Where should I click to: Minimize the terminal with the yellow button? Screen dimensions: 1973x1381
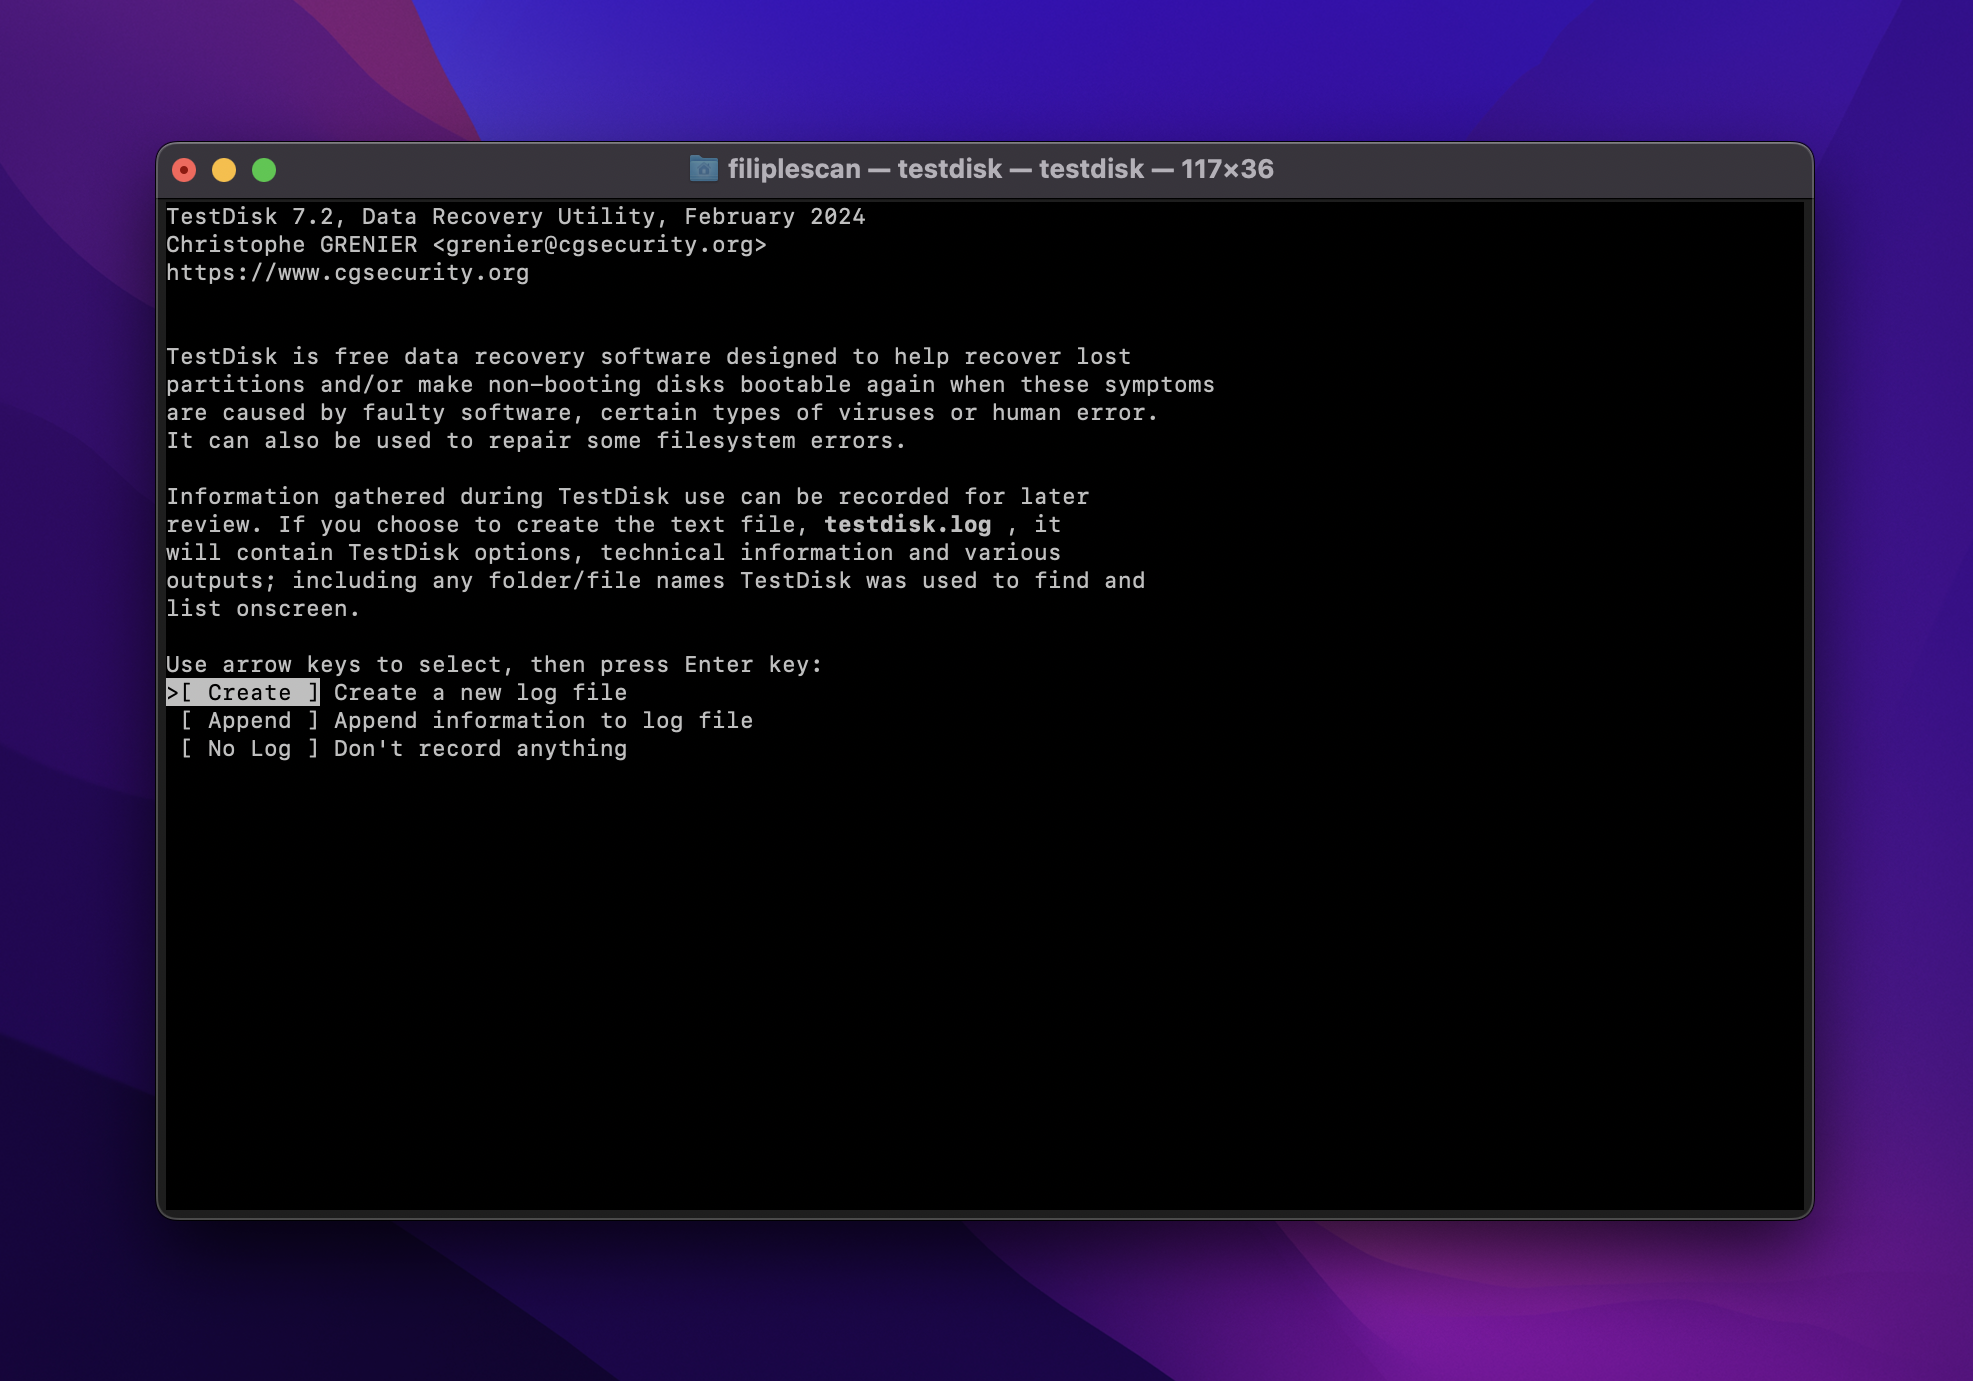[x=224, y=170]
